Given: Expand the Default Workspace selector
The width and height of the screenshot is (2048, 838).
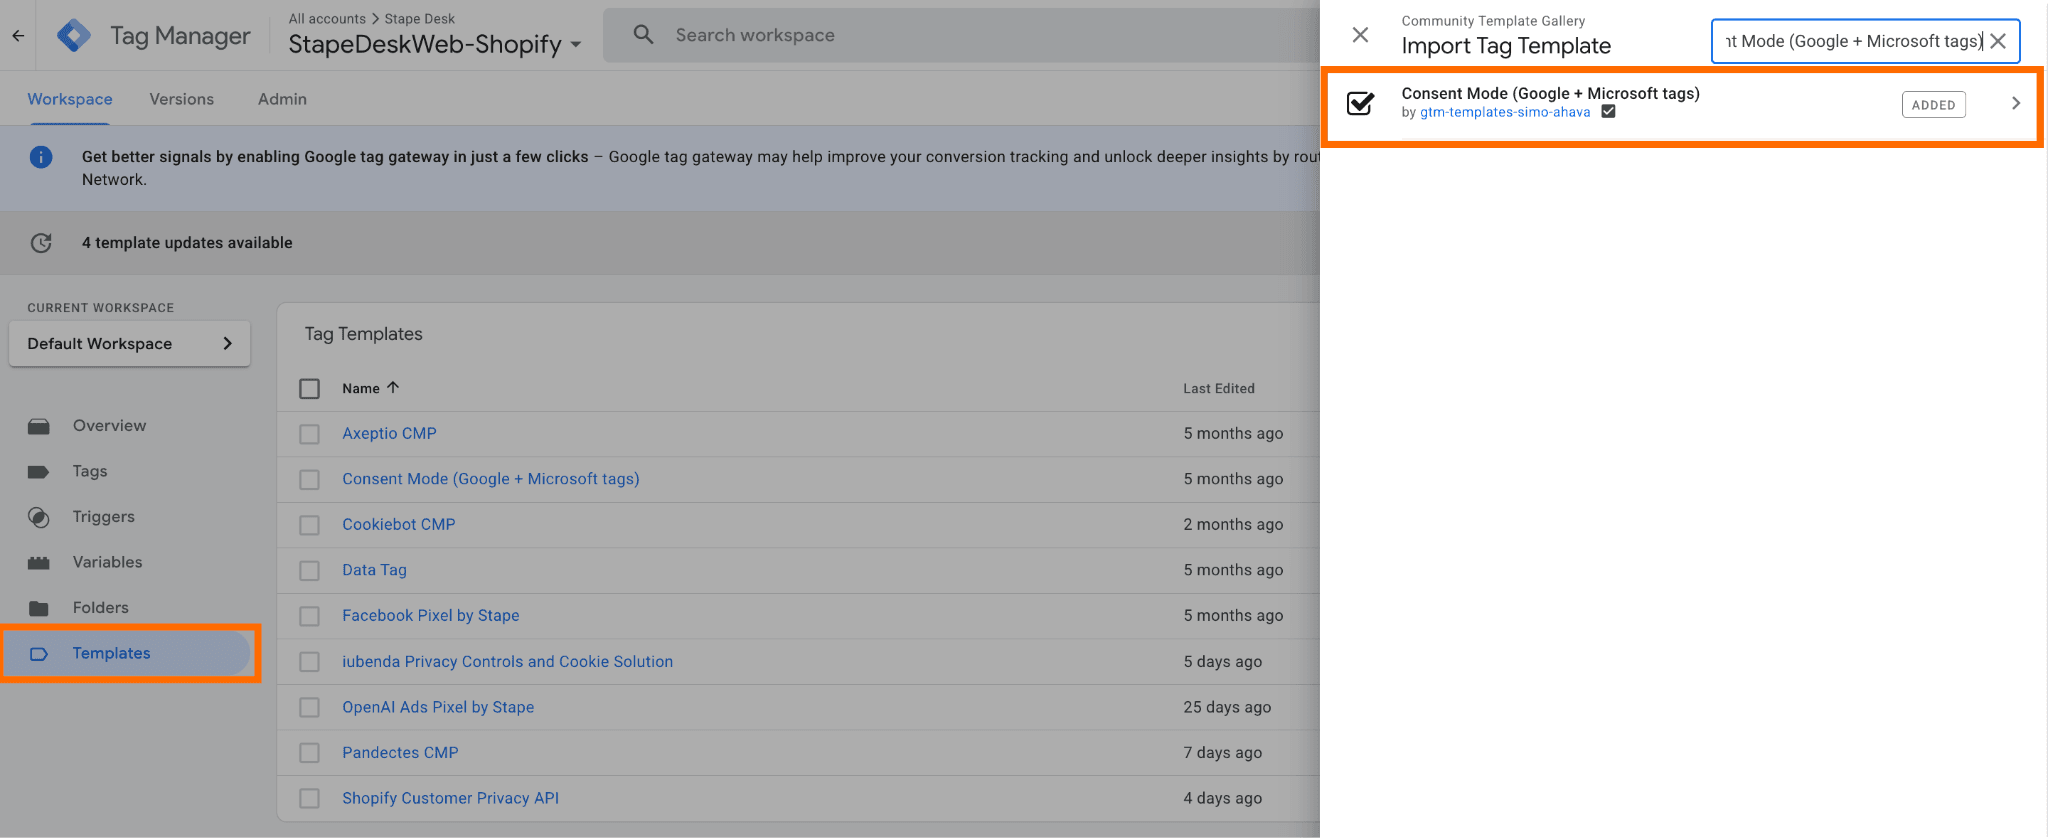Looking at the screenshot, I should (129, 343).
